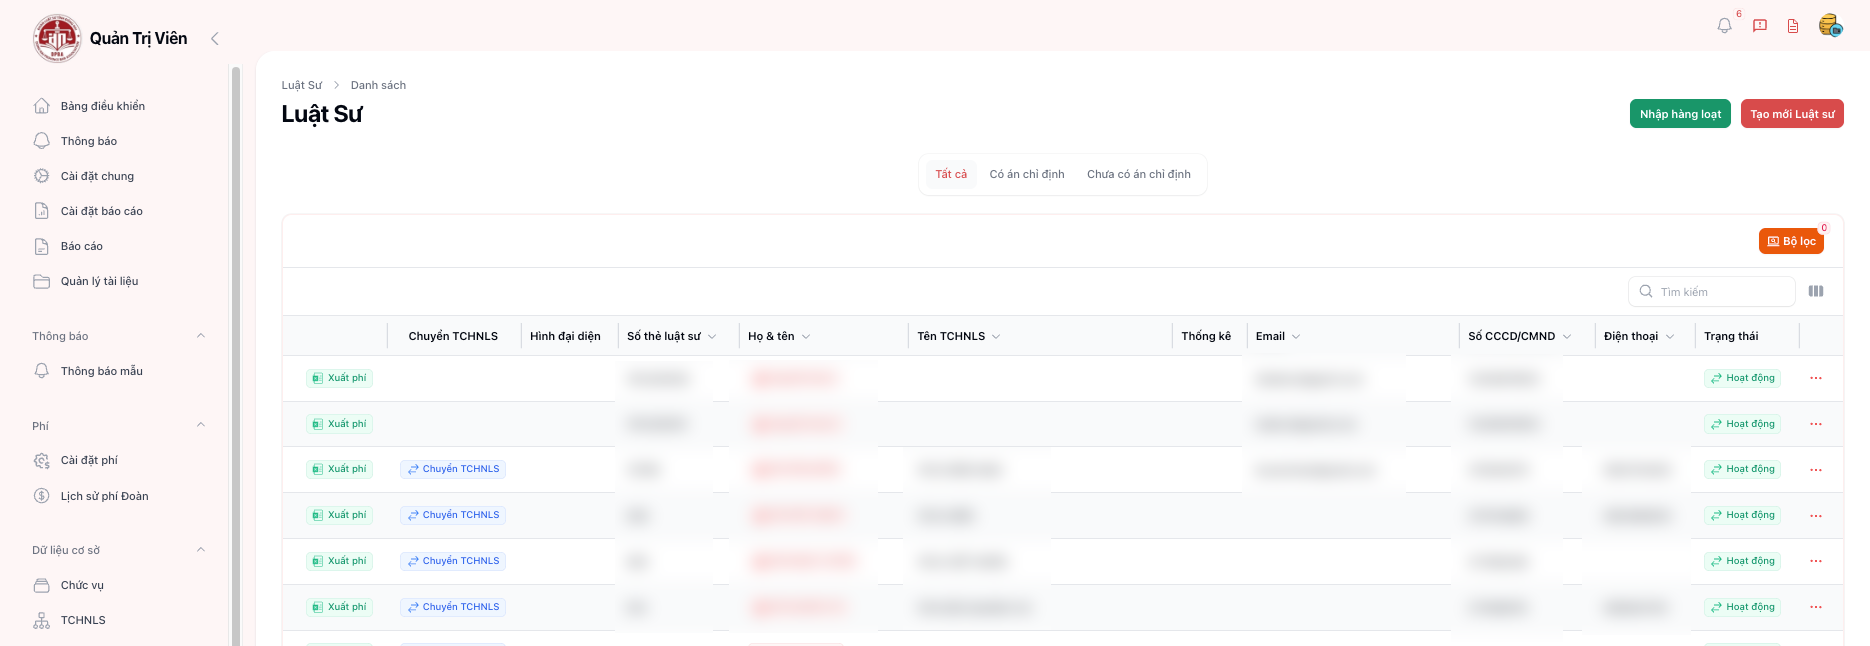Collapse the Thông báo sidebar section
This screenshot has width=1870, height=646.
click(x=201, y=336)
